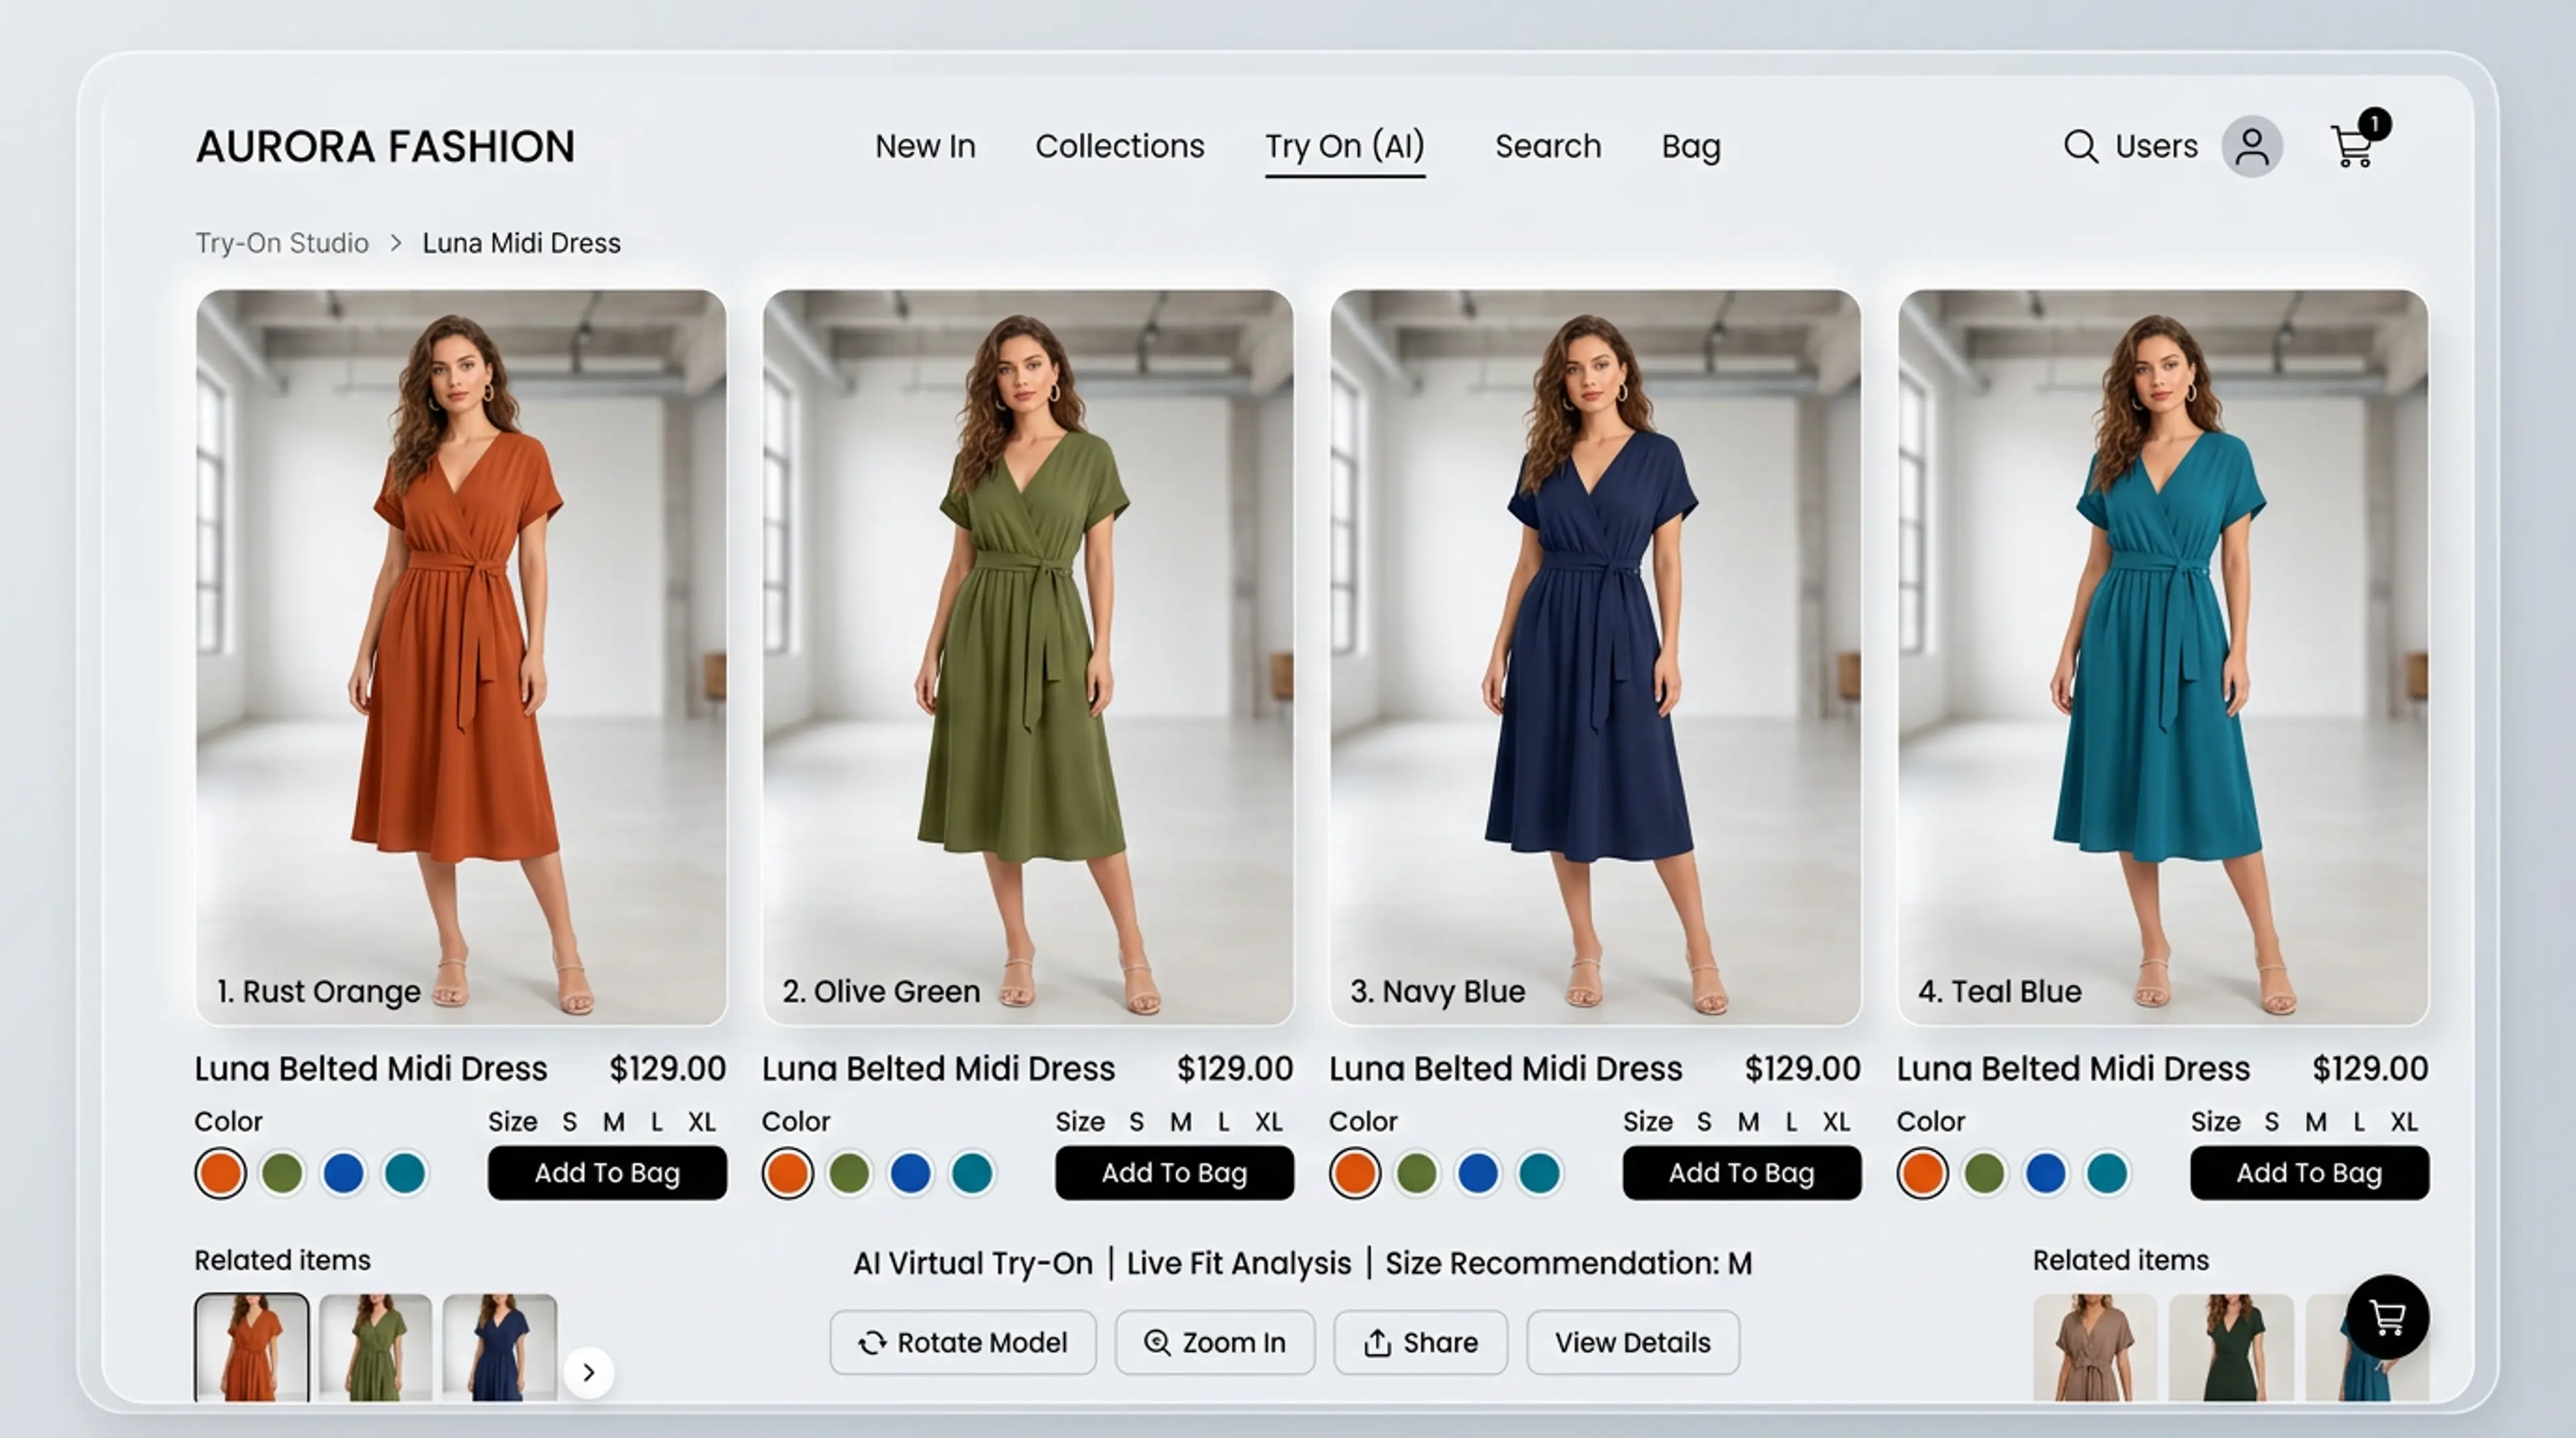Viewport: 2576px width, 1438px height.
Task: Open the Rust Orange dress photo
Action: pos(461,657)
